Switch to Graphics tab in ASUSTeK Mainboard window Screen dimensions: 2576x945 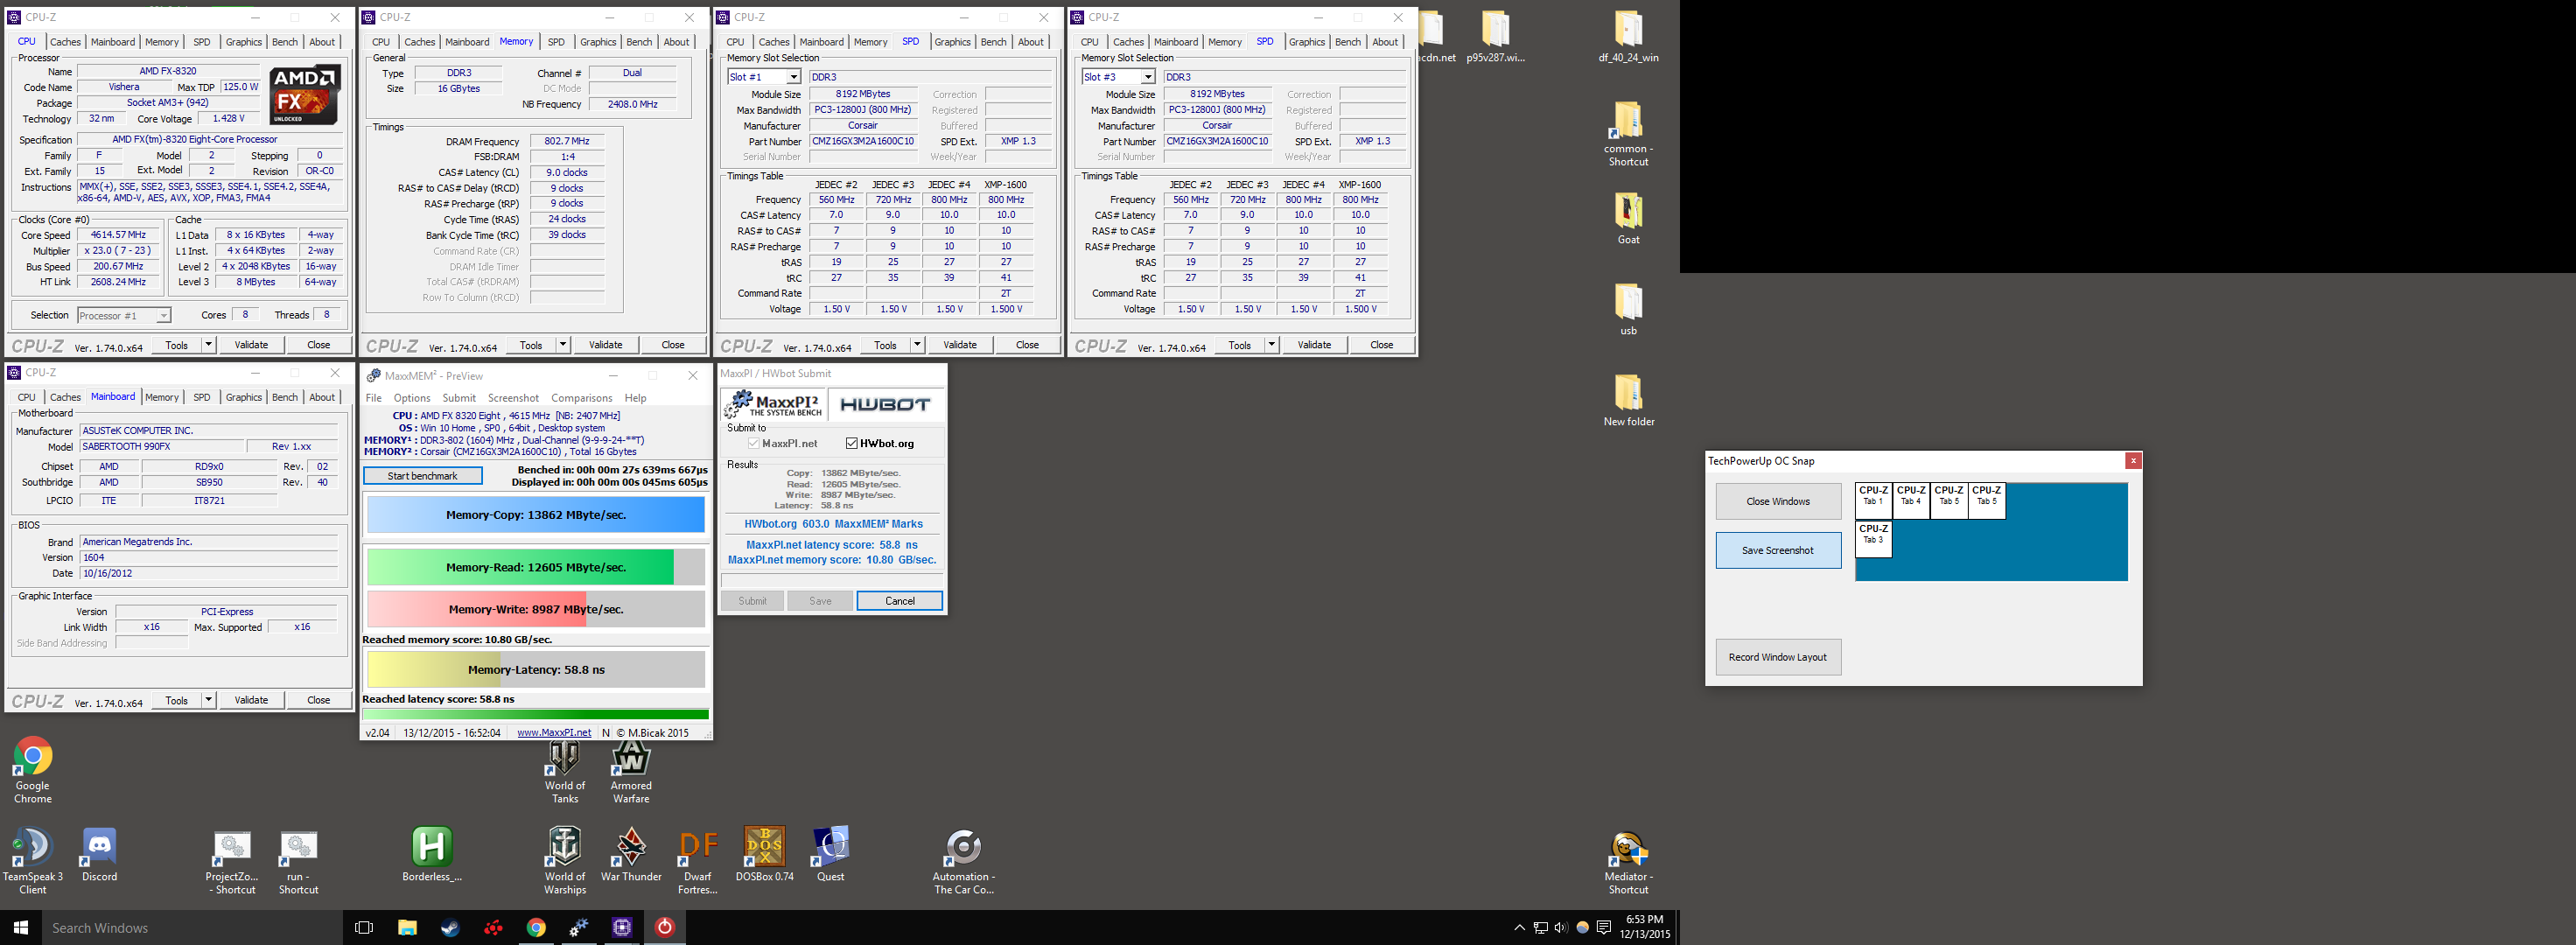pos(243,397)
